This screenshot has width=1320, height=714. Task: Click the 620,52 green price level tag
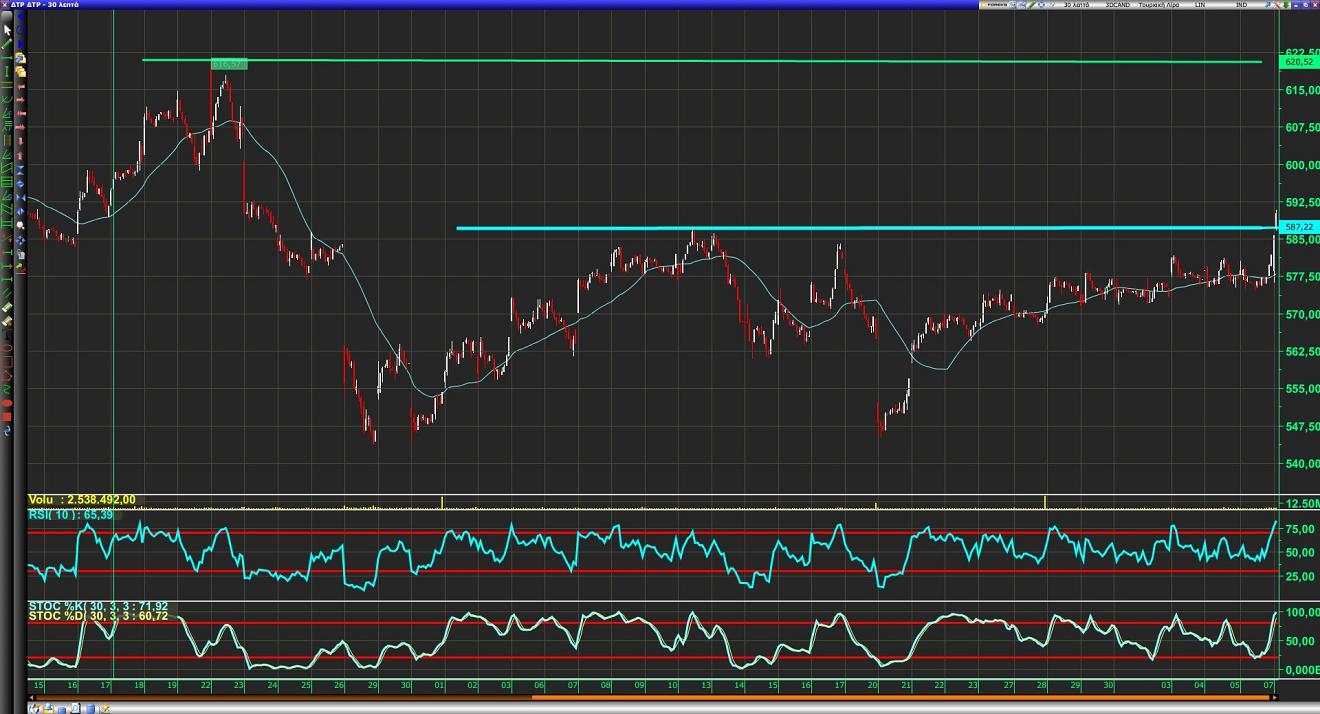[1298, 62]
